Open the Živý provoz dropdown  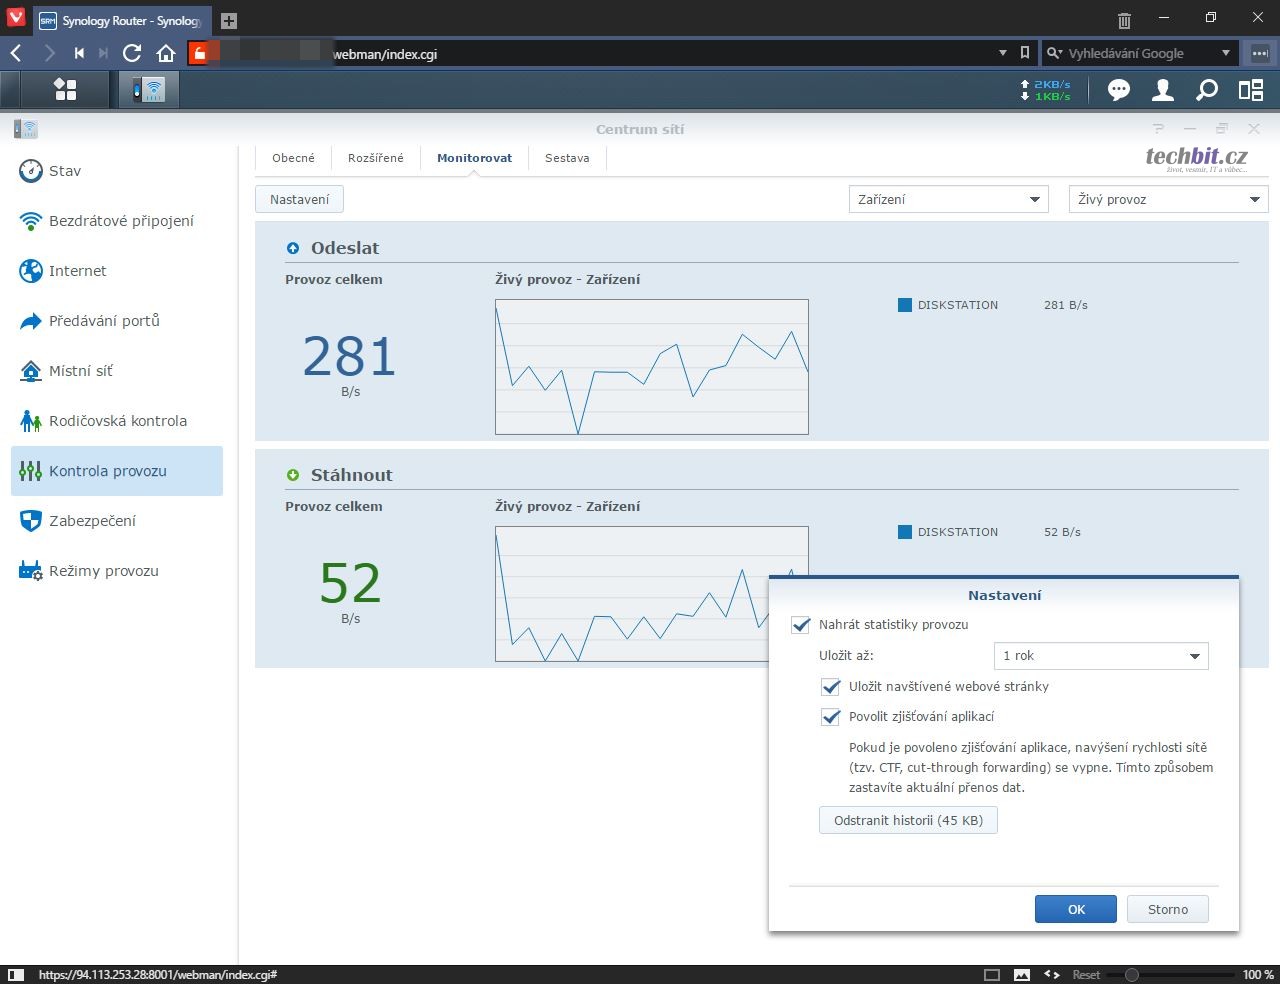(x=1167, y=199)
